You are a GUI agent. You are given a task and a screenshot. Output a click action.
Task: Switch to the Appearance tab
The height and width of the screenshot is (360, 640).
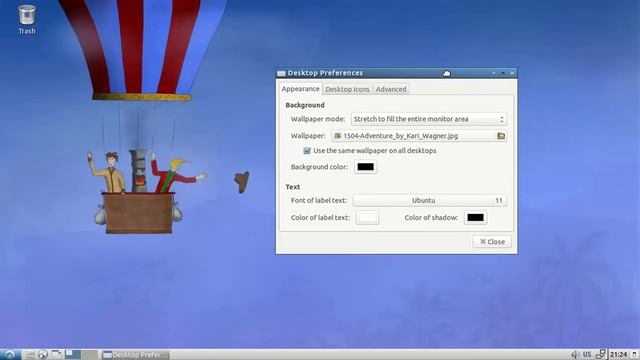point(300,89)
